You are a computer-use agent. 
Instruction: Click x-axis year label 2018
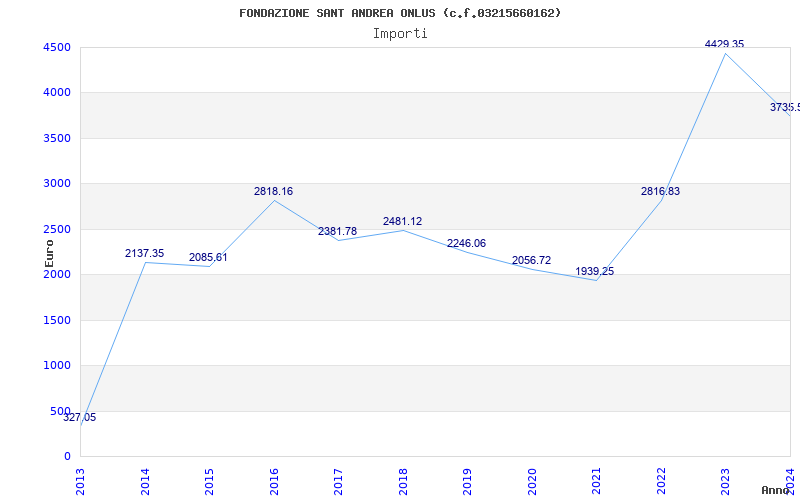(403, 482)
